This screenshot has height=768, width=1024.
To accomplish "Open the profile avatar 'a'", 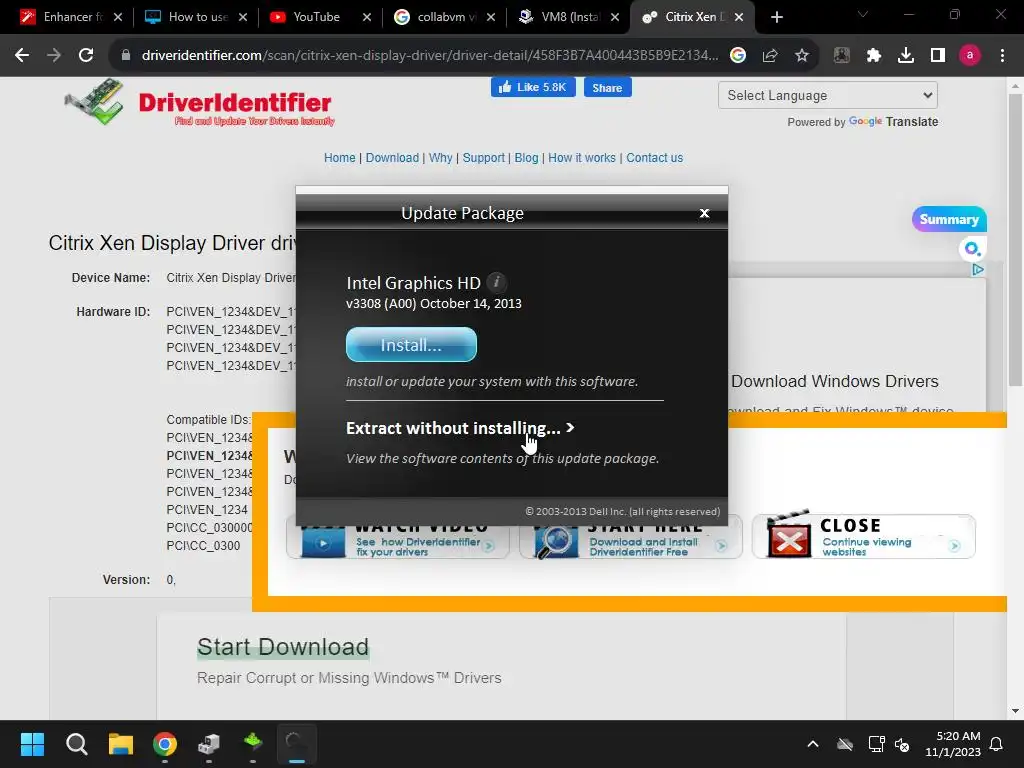I will coord(970,56).
